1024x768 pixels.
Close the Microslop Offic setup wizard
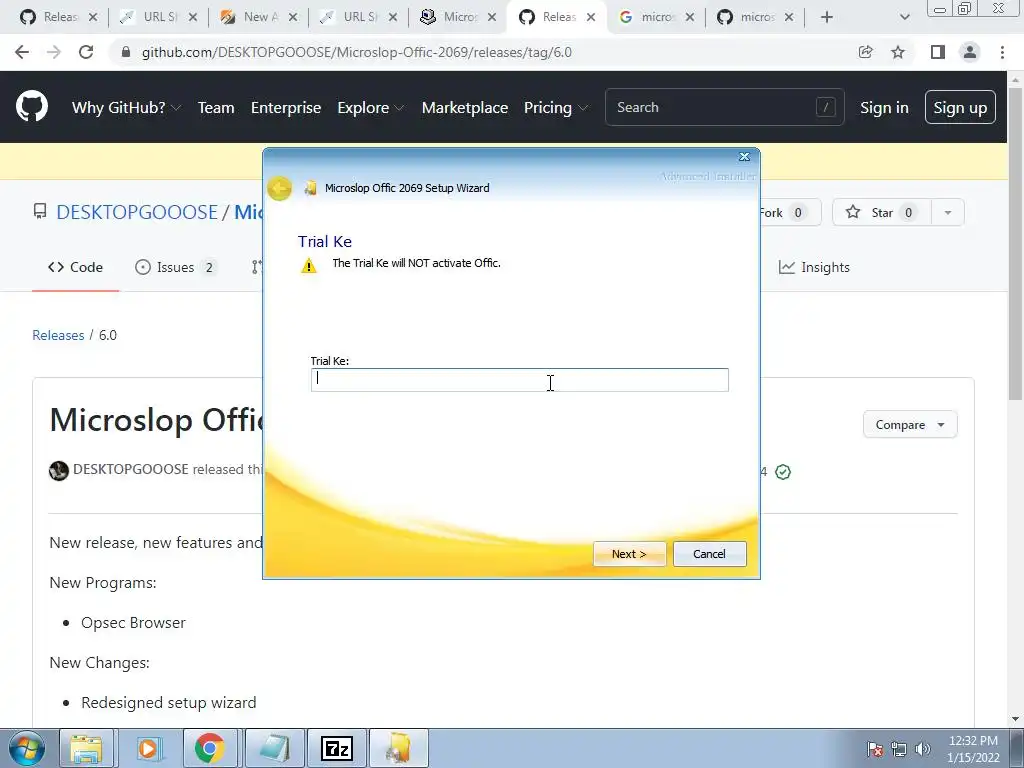coord(744,157)
